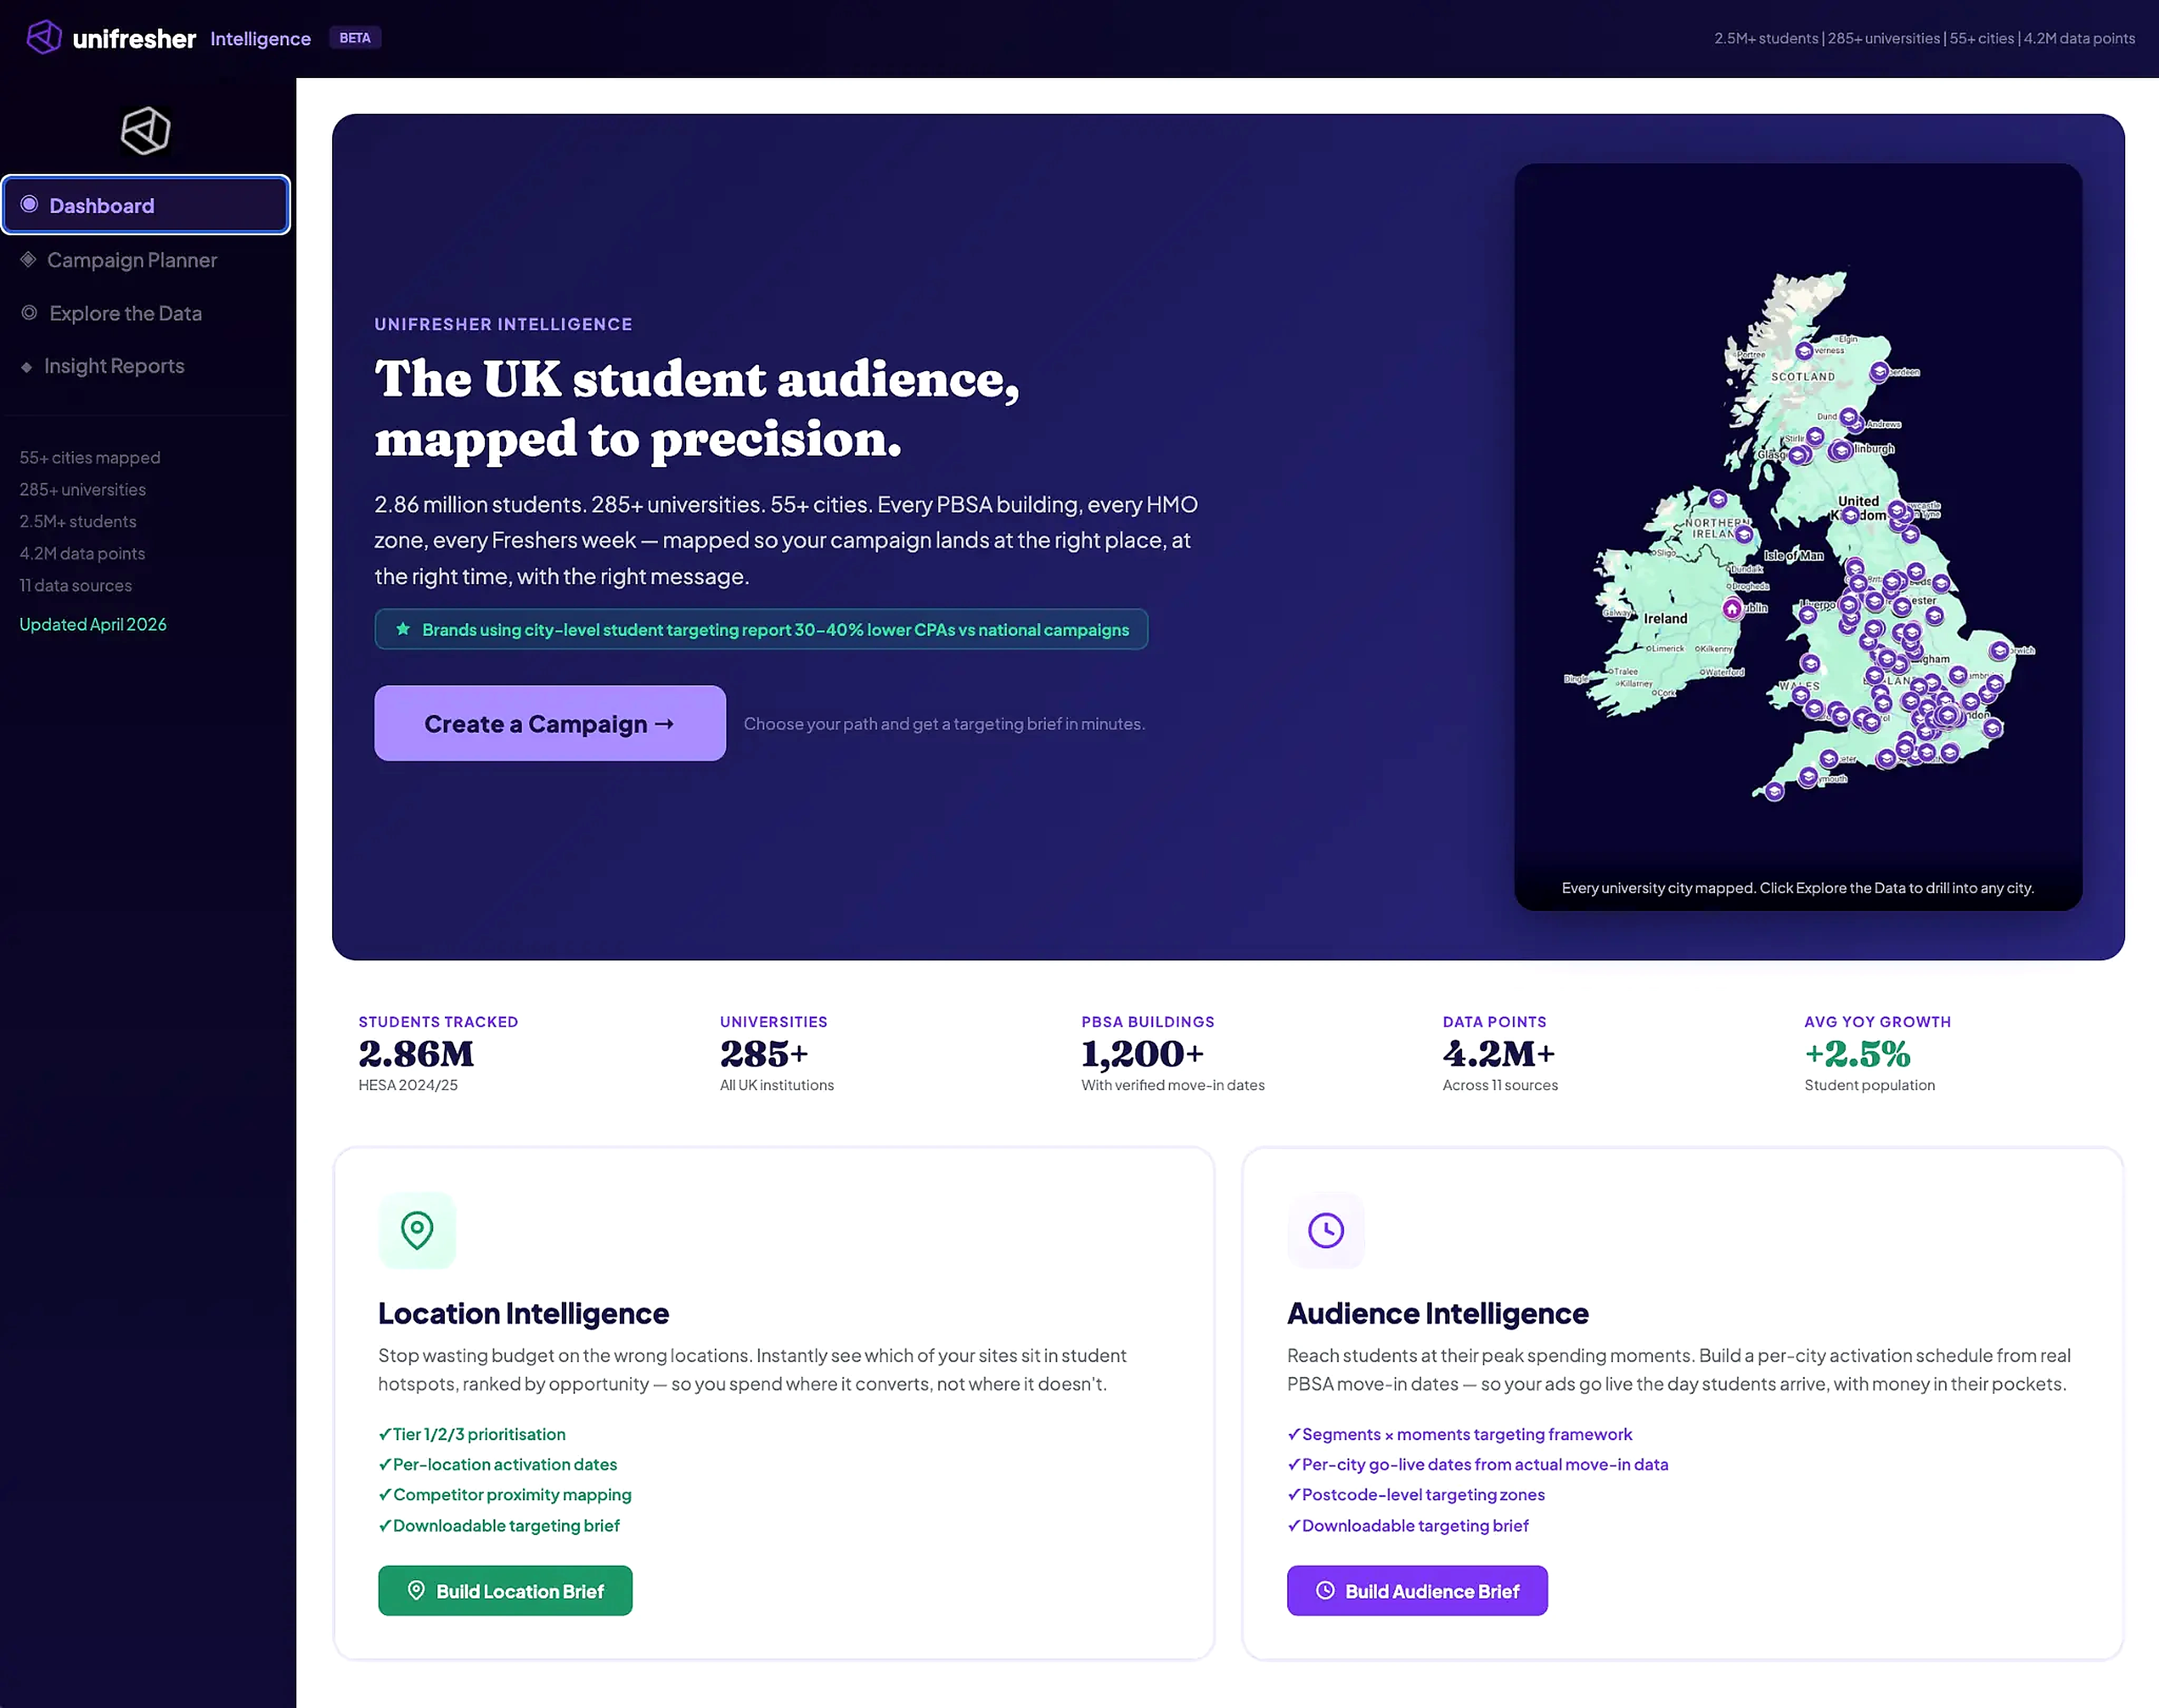Image resolution: width=2159 pixels, height=1708 pixels.
Task: Select the Plymouth university pin on map
Action: pos(1808,777)
